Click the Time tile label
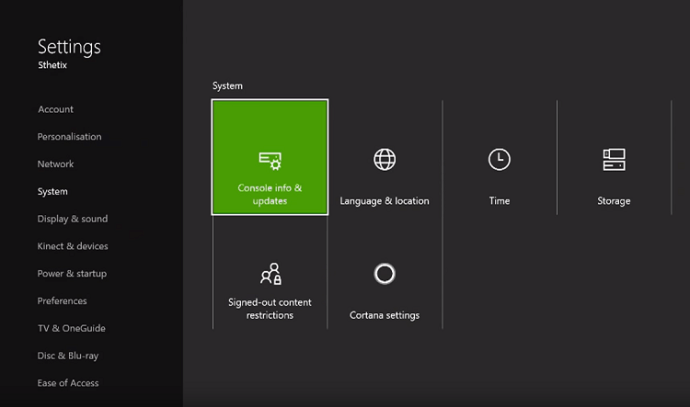The height and width of the screenshot is (407, 690). click(499, 201)
